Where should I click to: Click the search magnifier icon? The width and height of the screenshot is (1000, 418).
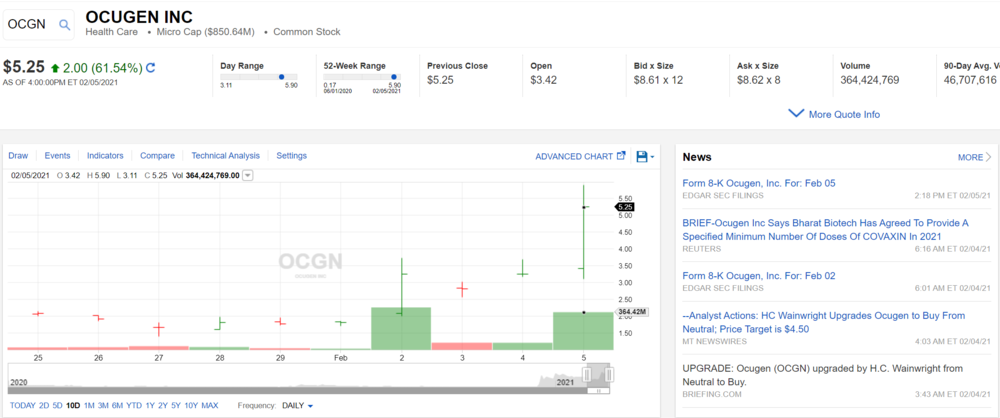(x=64, y=24)
